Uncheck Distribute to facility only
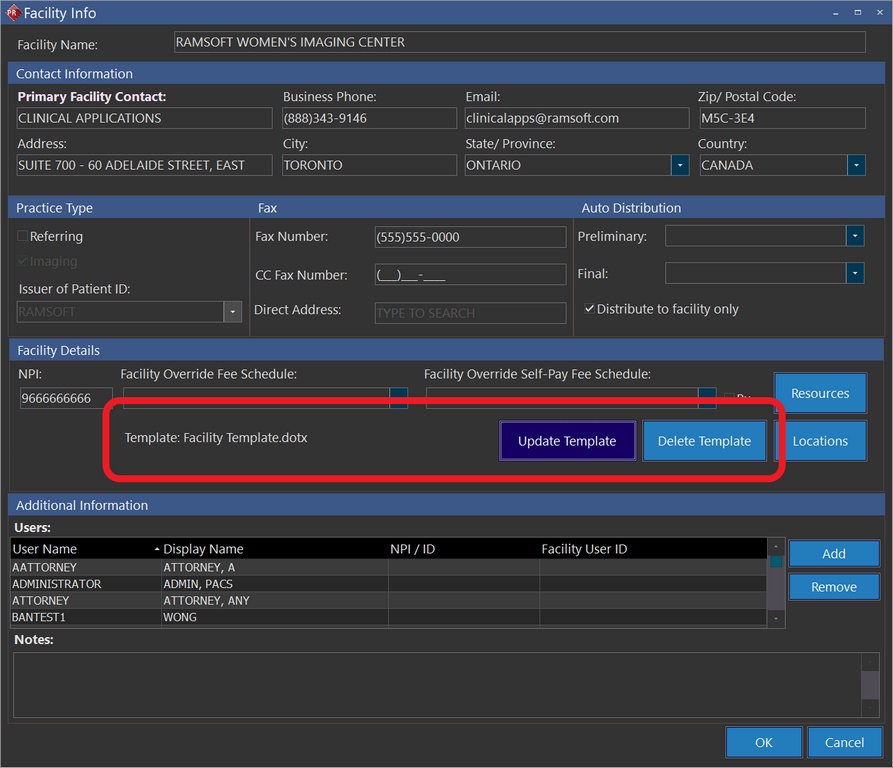This screenshot has height=768, width=893. [590, 309]
